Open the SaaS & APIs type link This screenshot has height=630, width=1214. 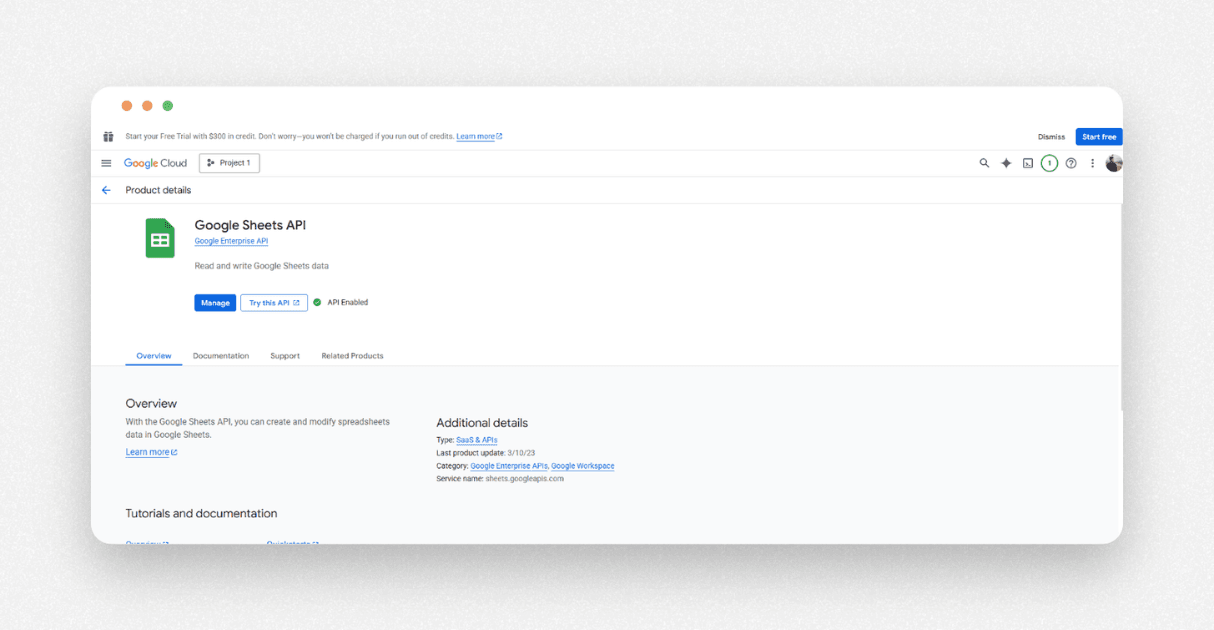click(x=476, y=440)
